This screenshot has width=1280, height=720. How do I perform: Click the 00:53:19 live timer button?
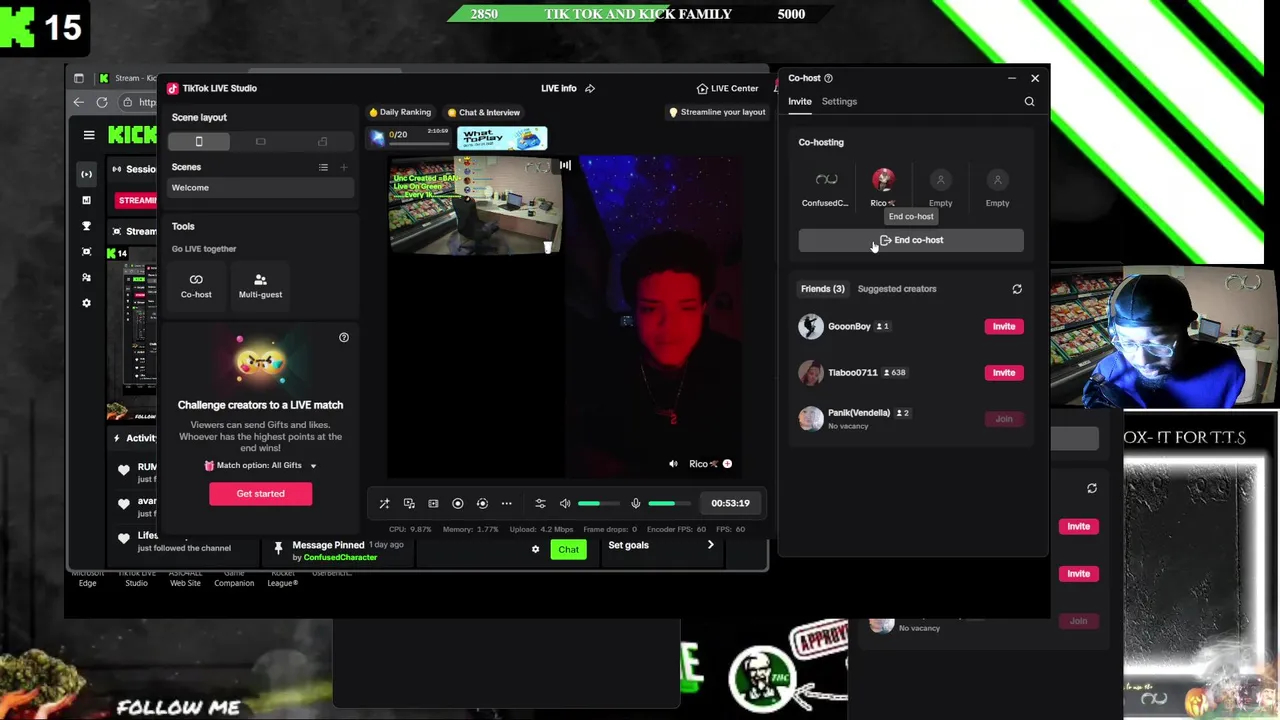point(730,503)
